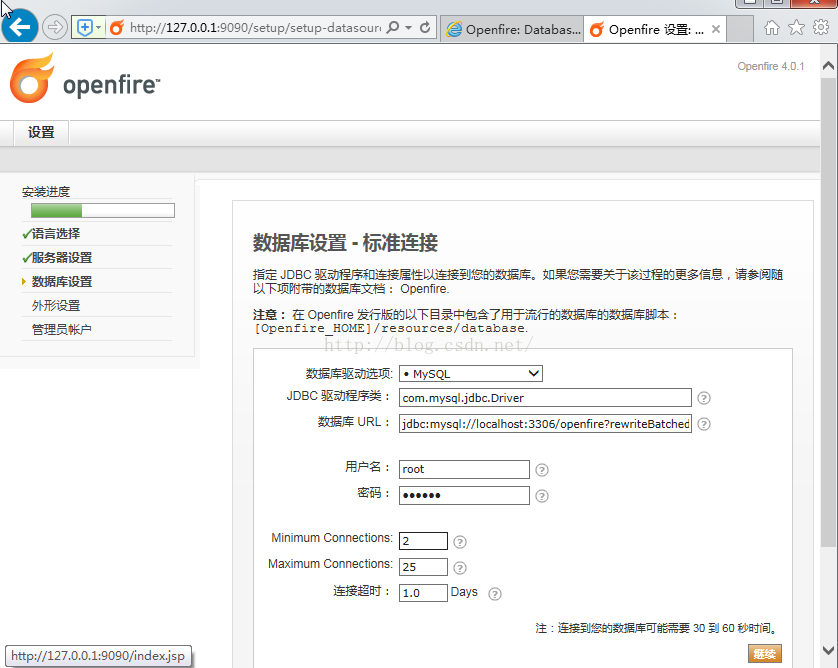Viewport: 838px width, 668px height.
Task: Click the Minimum Connections field
Action: click(423, 541)
